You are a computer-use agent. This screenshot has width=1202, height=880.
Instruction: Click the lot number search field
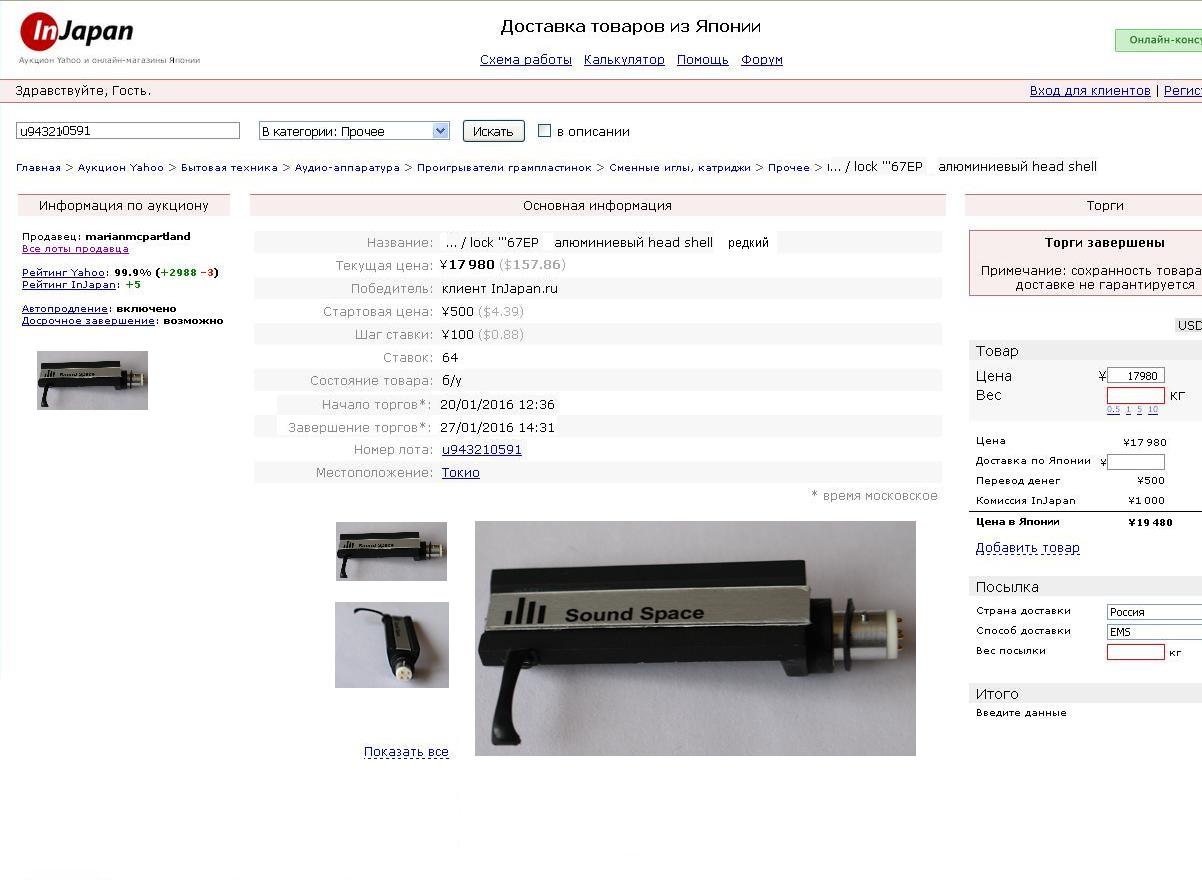(x=128, y=131)
